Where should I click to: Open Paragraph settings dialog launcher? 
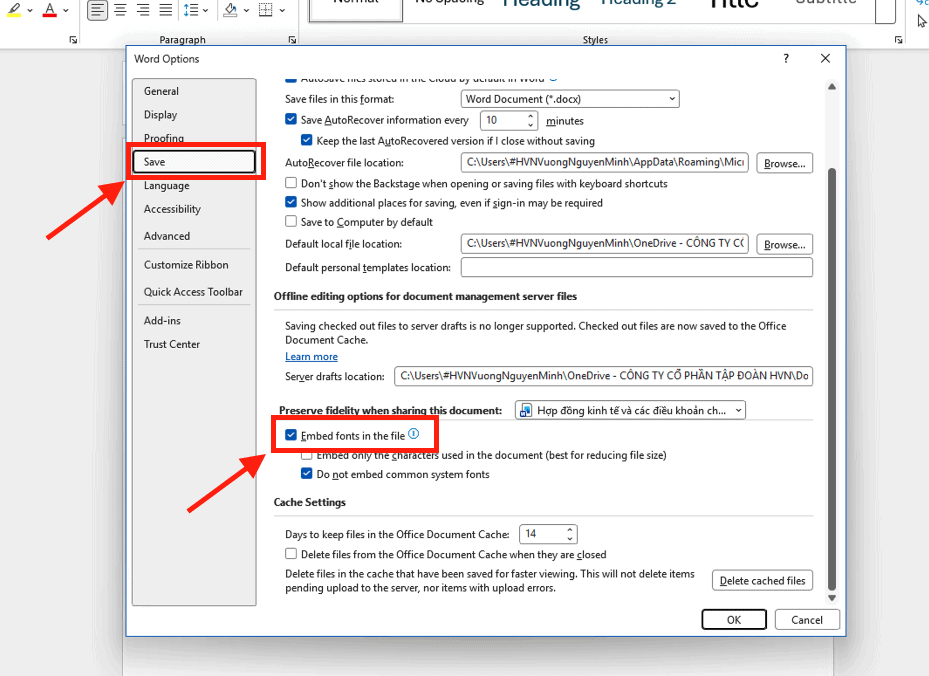coord(291,40)
